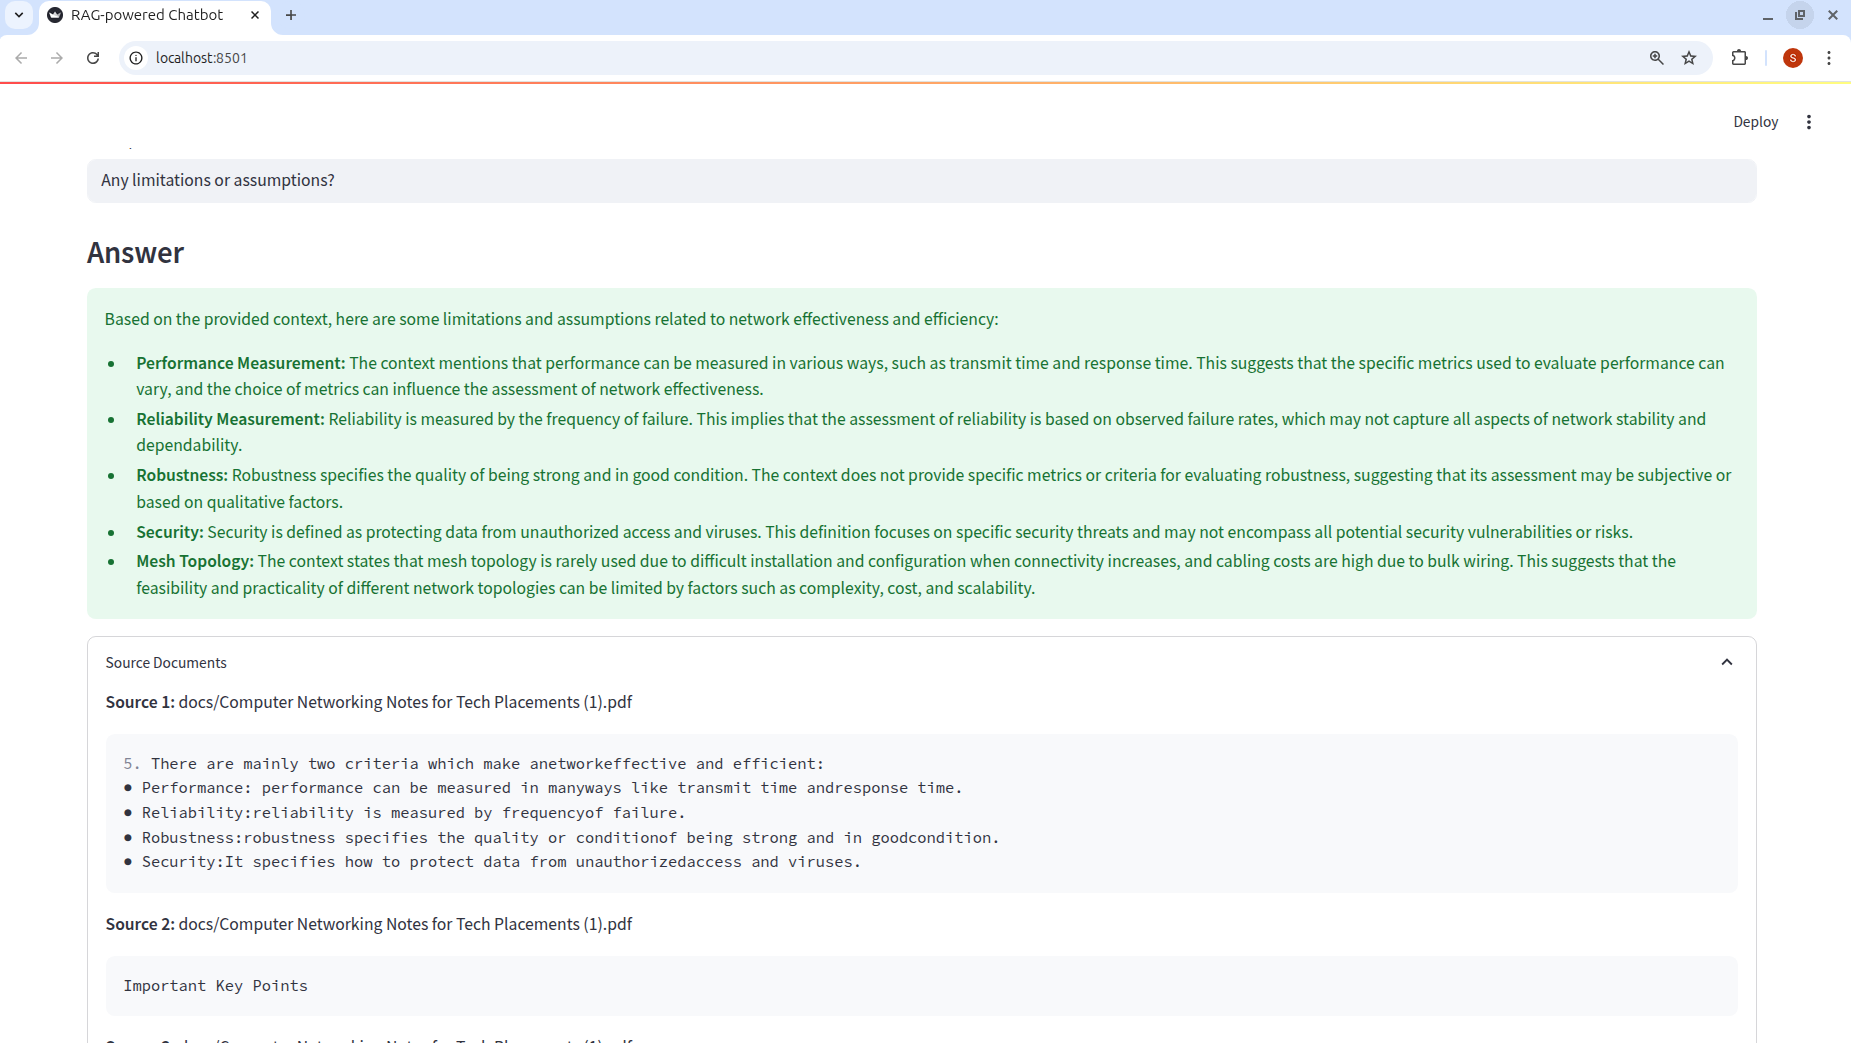Open Chrome's three-dot menu
The height and width of the screenshot is (1043, 1851).
pyautogui.click(x=1828, y=58)
